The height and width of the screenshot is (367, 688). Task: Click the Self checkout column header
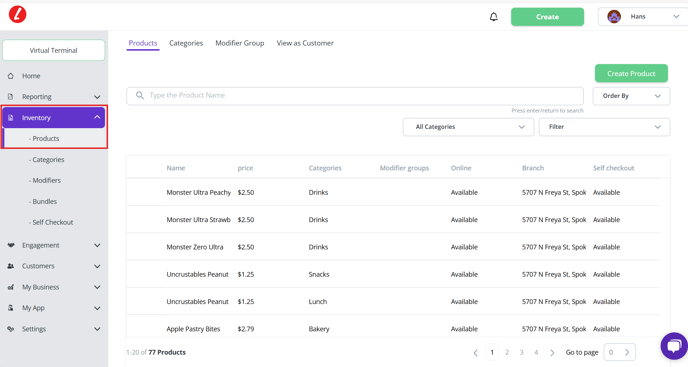[x=613, y=168]
